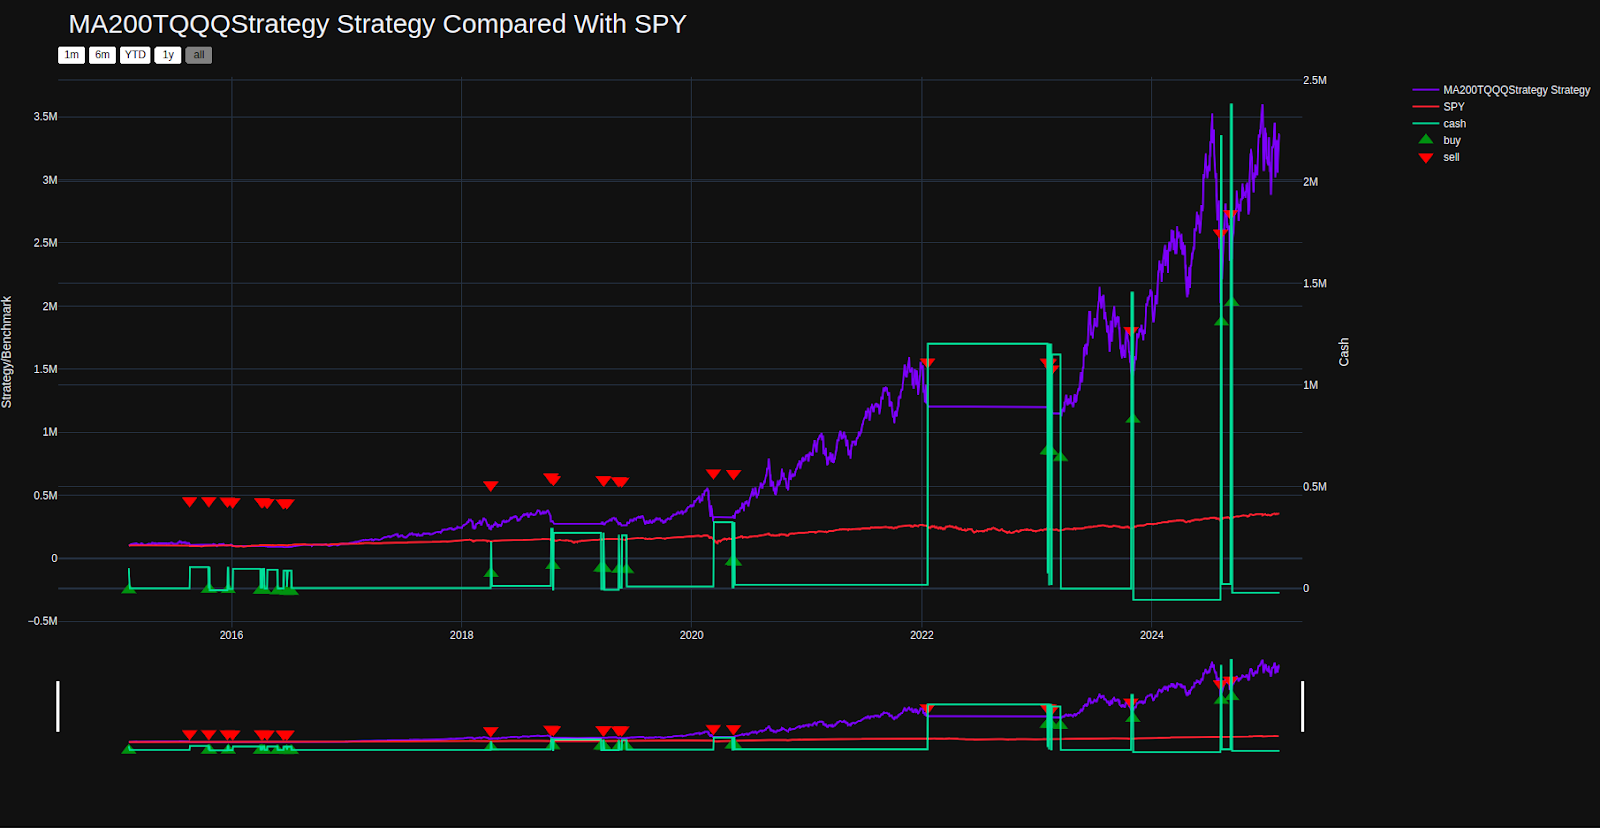The height and width of the screenshot is (835, 1600).
Task: Click the 0.5M label on Cash axis
Action: (1315, 487)
